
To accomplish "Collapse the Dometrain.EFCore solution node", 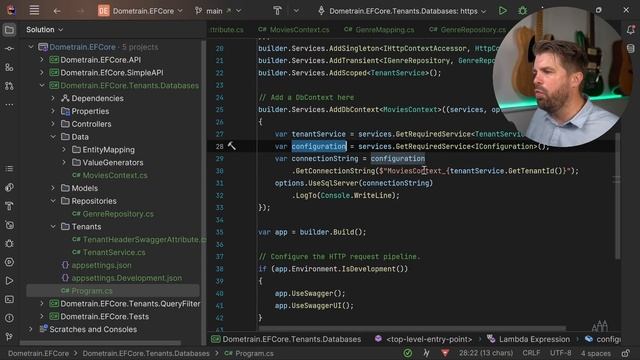I will pyautogui.click(x=31, y=47).
